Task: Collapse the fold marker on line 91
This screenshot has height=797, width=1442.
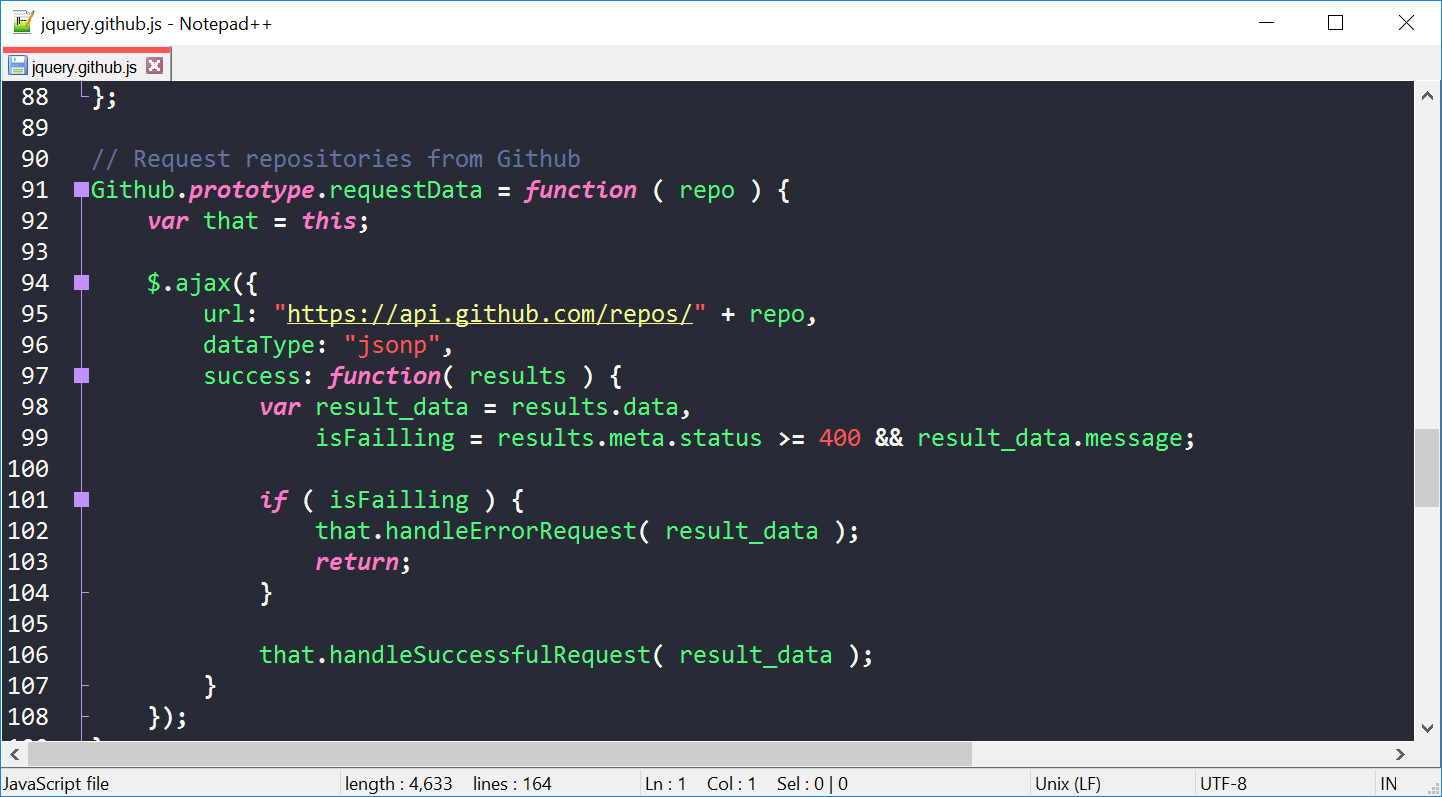Action: 79,189
